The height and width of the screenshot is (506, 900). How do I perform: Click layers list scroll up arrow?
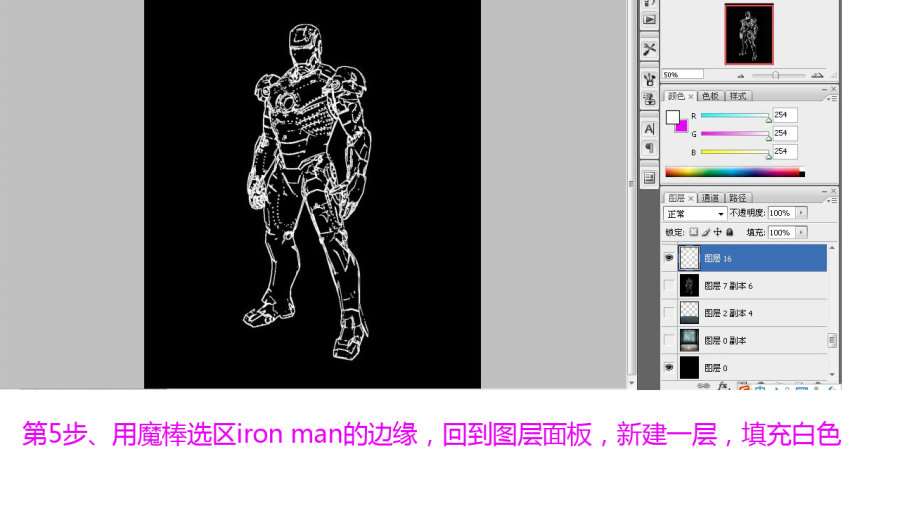[832, 248]
